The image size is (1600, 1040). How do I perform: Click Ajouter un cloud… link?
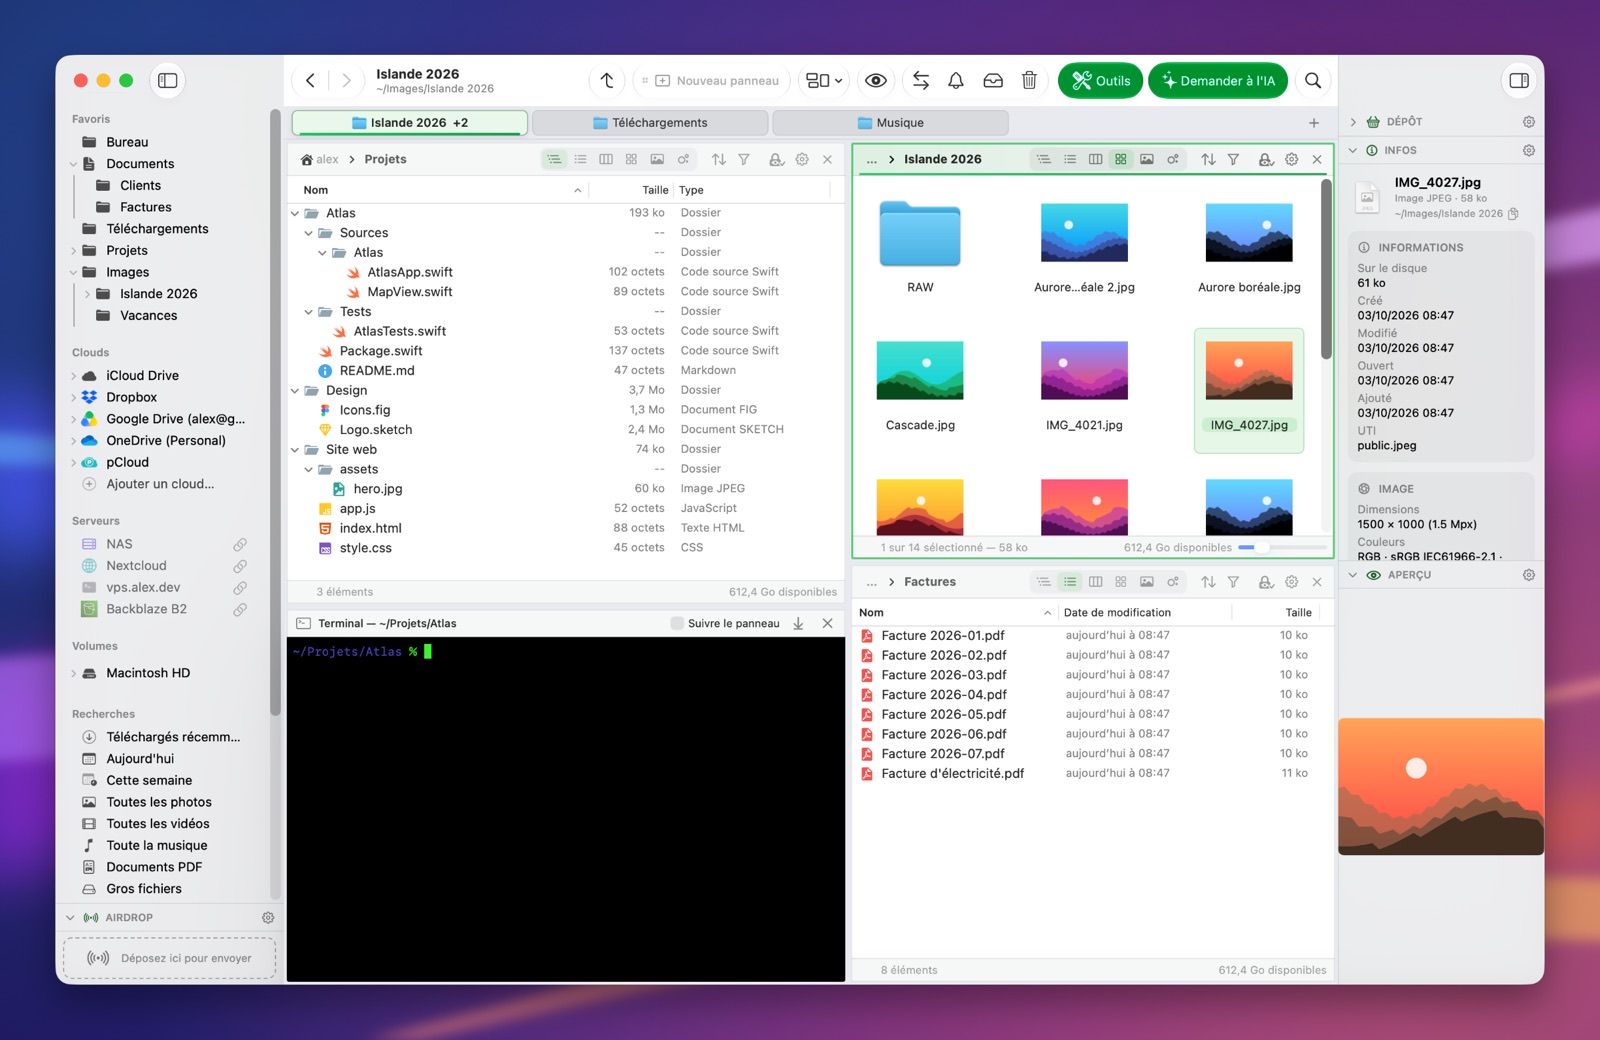160,484
